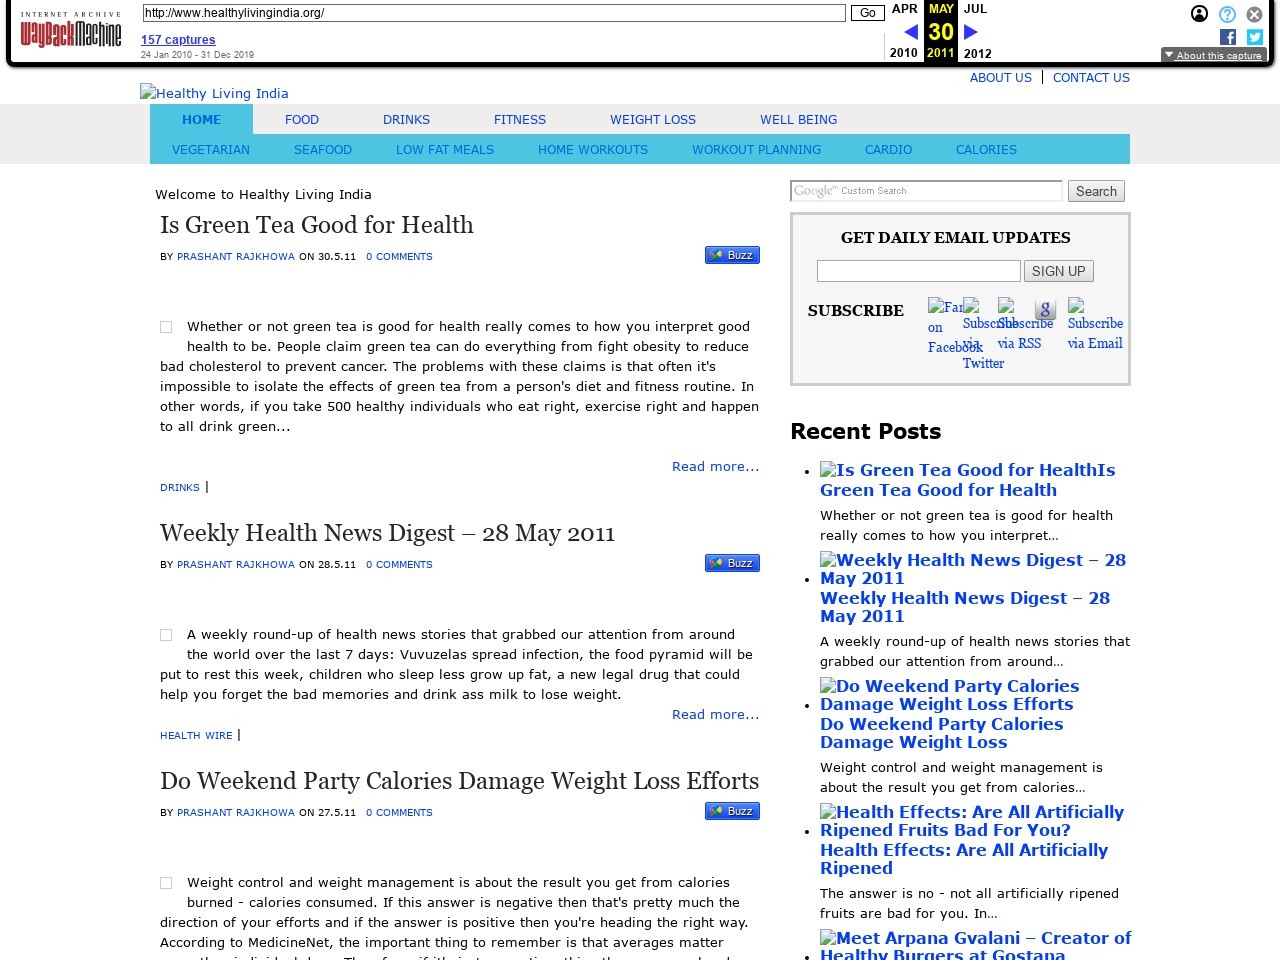
Task: Open the Low Fat Meals submenu item
Action: point(444,149)
